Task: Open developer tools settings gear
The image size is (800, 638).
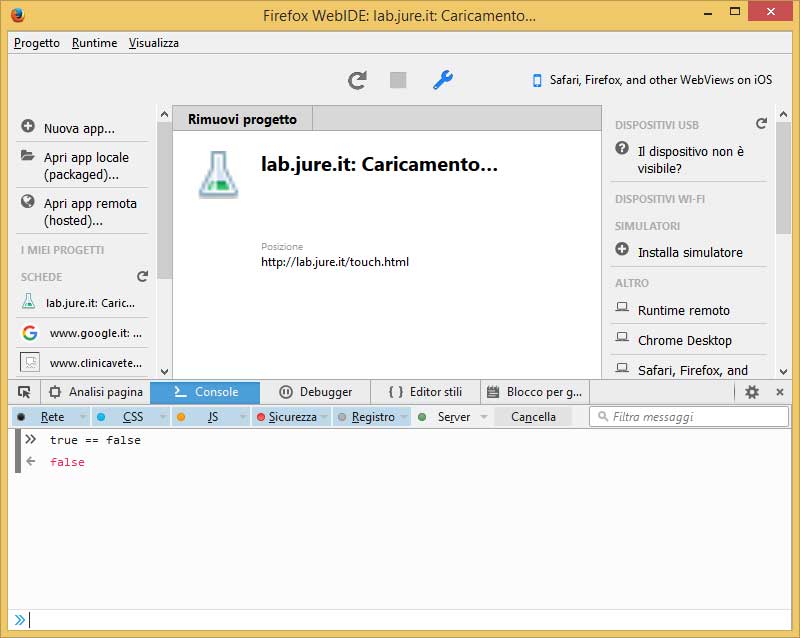Action: (752, 392)
